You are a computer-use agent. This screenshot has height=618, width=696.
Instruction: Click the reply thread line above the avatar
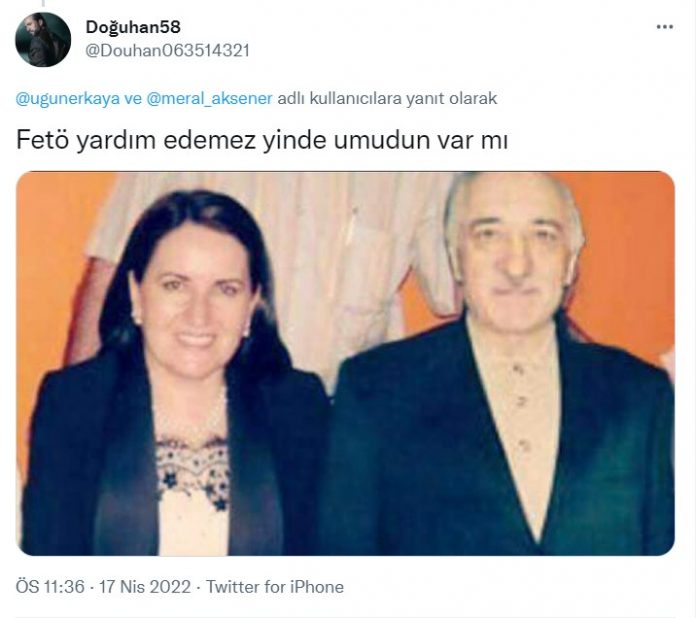coord(43,4)
